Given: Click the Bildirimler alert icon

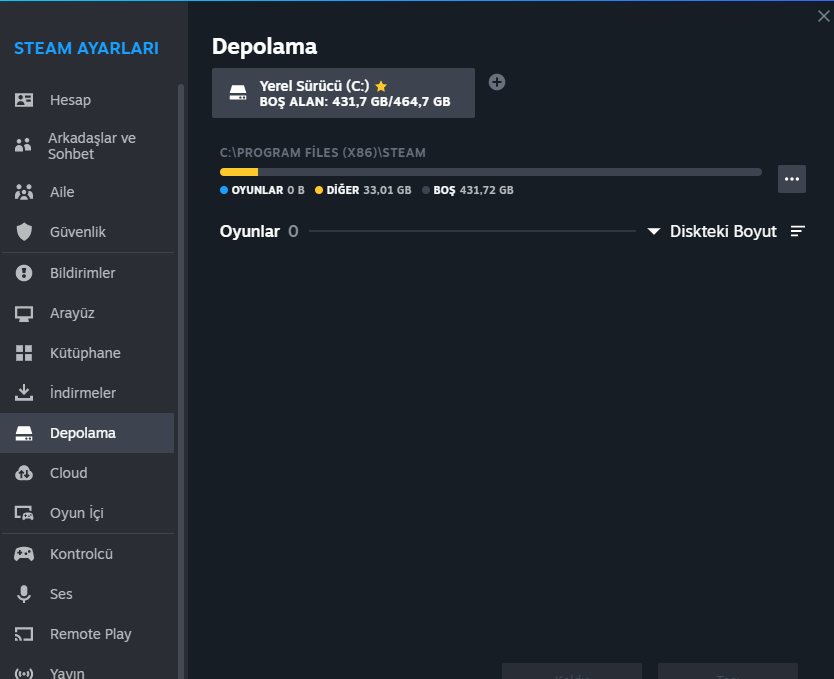Looking at the screenshot, I should pos(24,273).
